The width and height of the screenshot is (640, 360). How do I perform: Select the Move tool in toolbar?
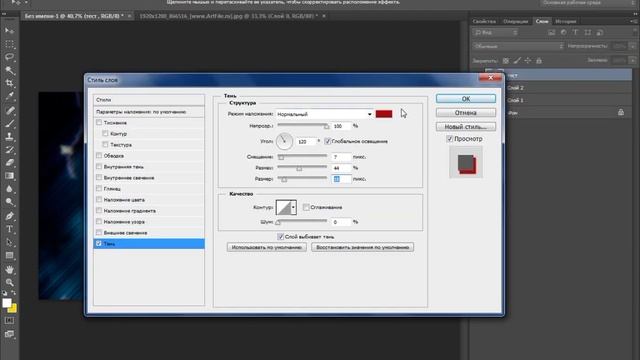[x=9, y=31]
